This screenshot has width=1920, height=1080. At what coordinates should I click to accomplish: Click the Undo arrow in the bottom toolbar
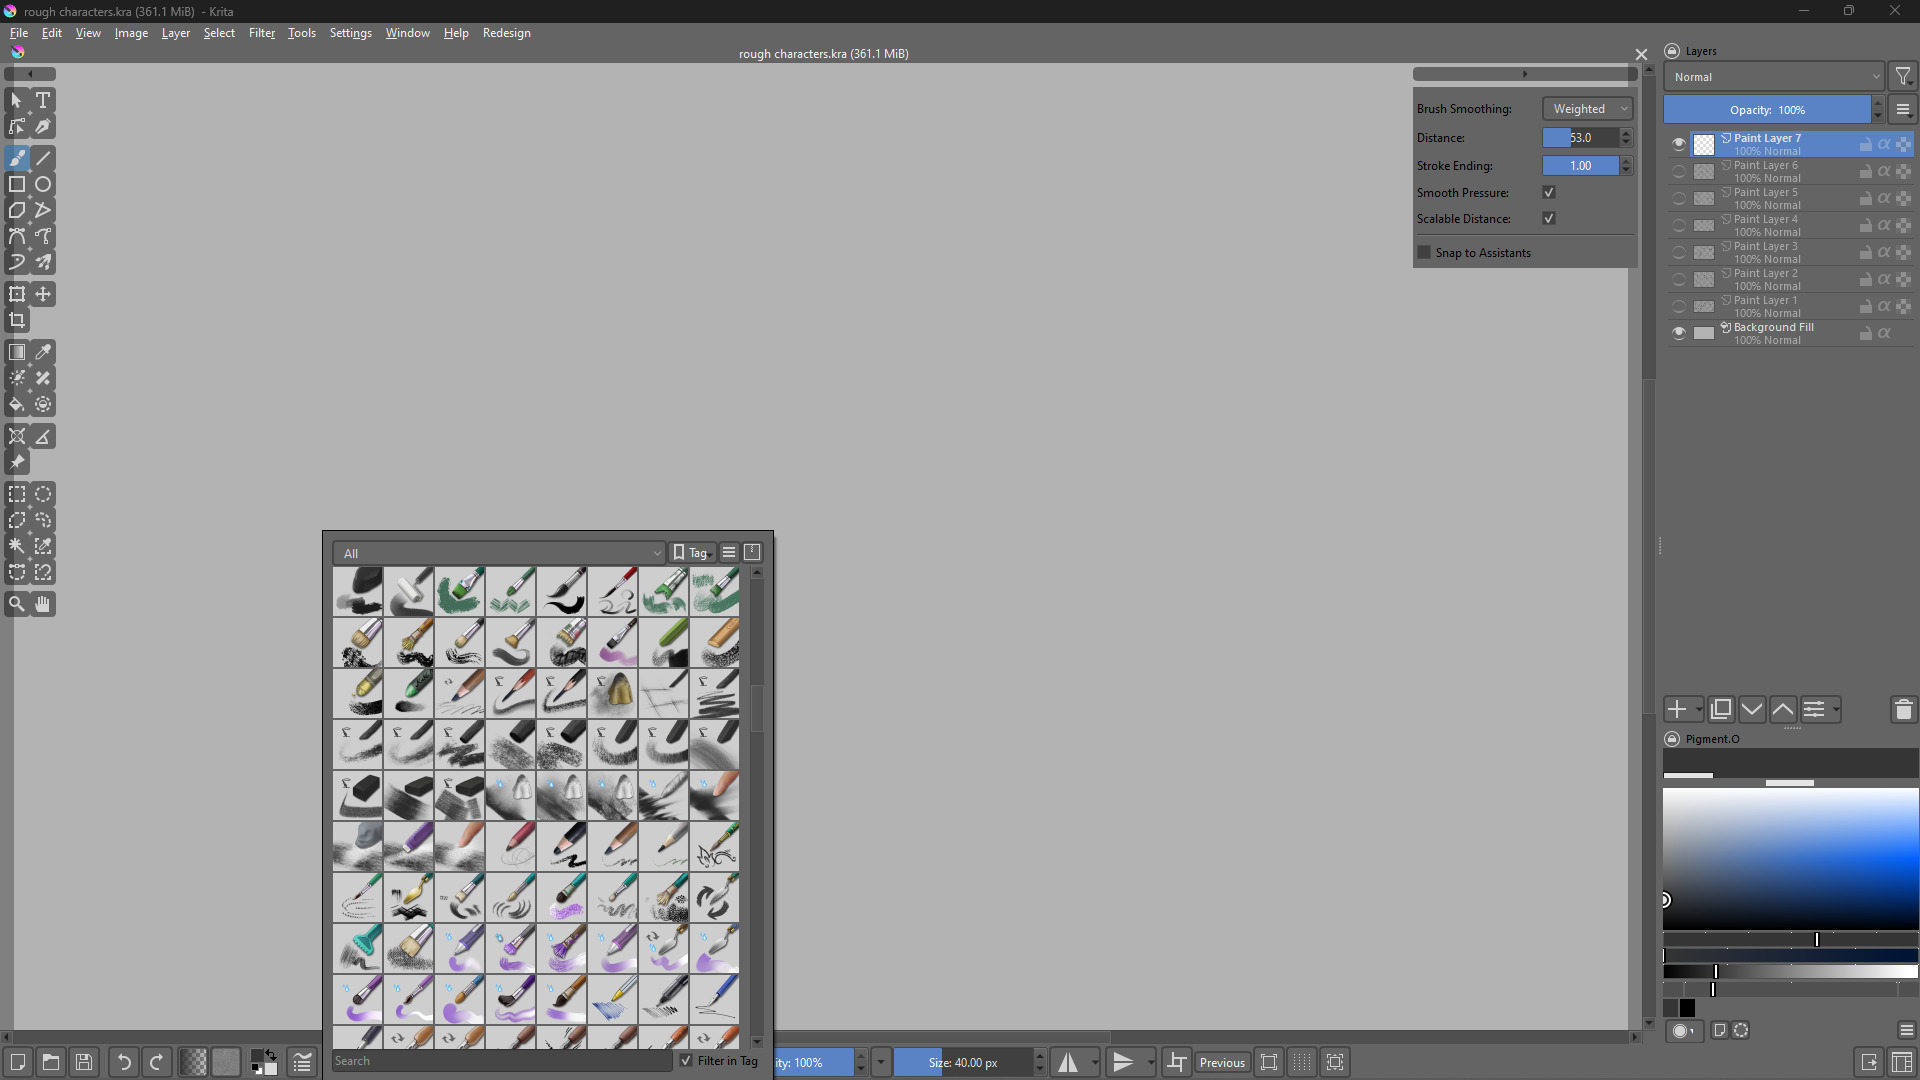tap(124, 1062)
